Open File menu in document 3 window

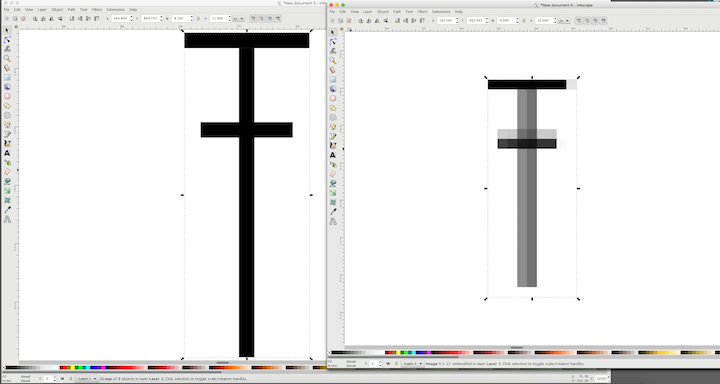pyautogui.click(x=6, y=9)
